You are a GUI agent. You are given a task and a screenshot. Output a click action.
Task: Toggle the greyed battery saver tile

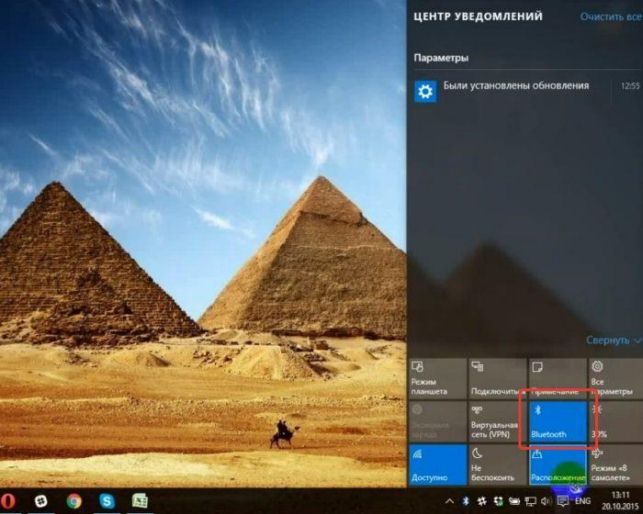click(438, 421)
